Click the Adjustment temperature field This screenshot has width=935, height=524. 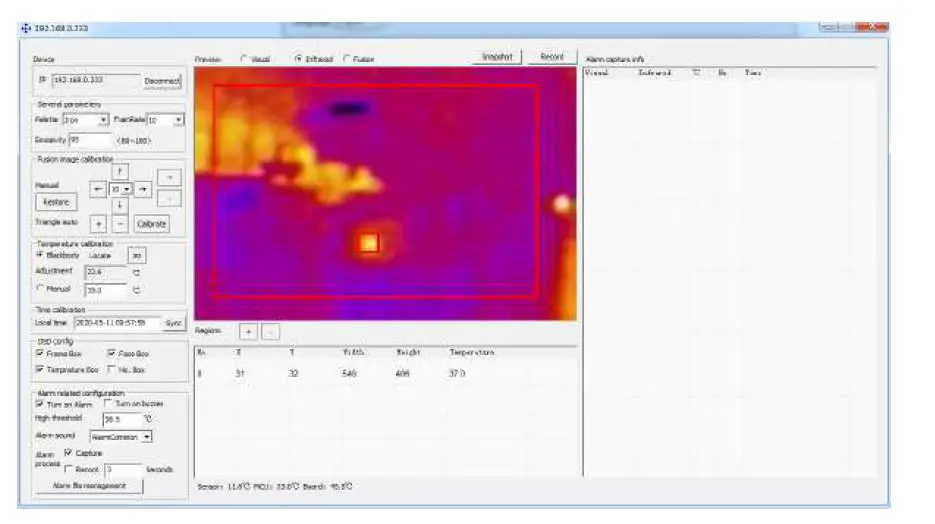tap(107, 272)
